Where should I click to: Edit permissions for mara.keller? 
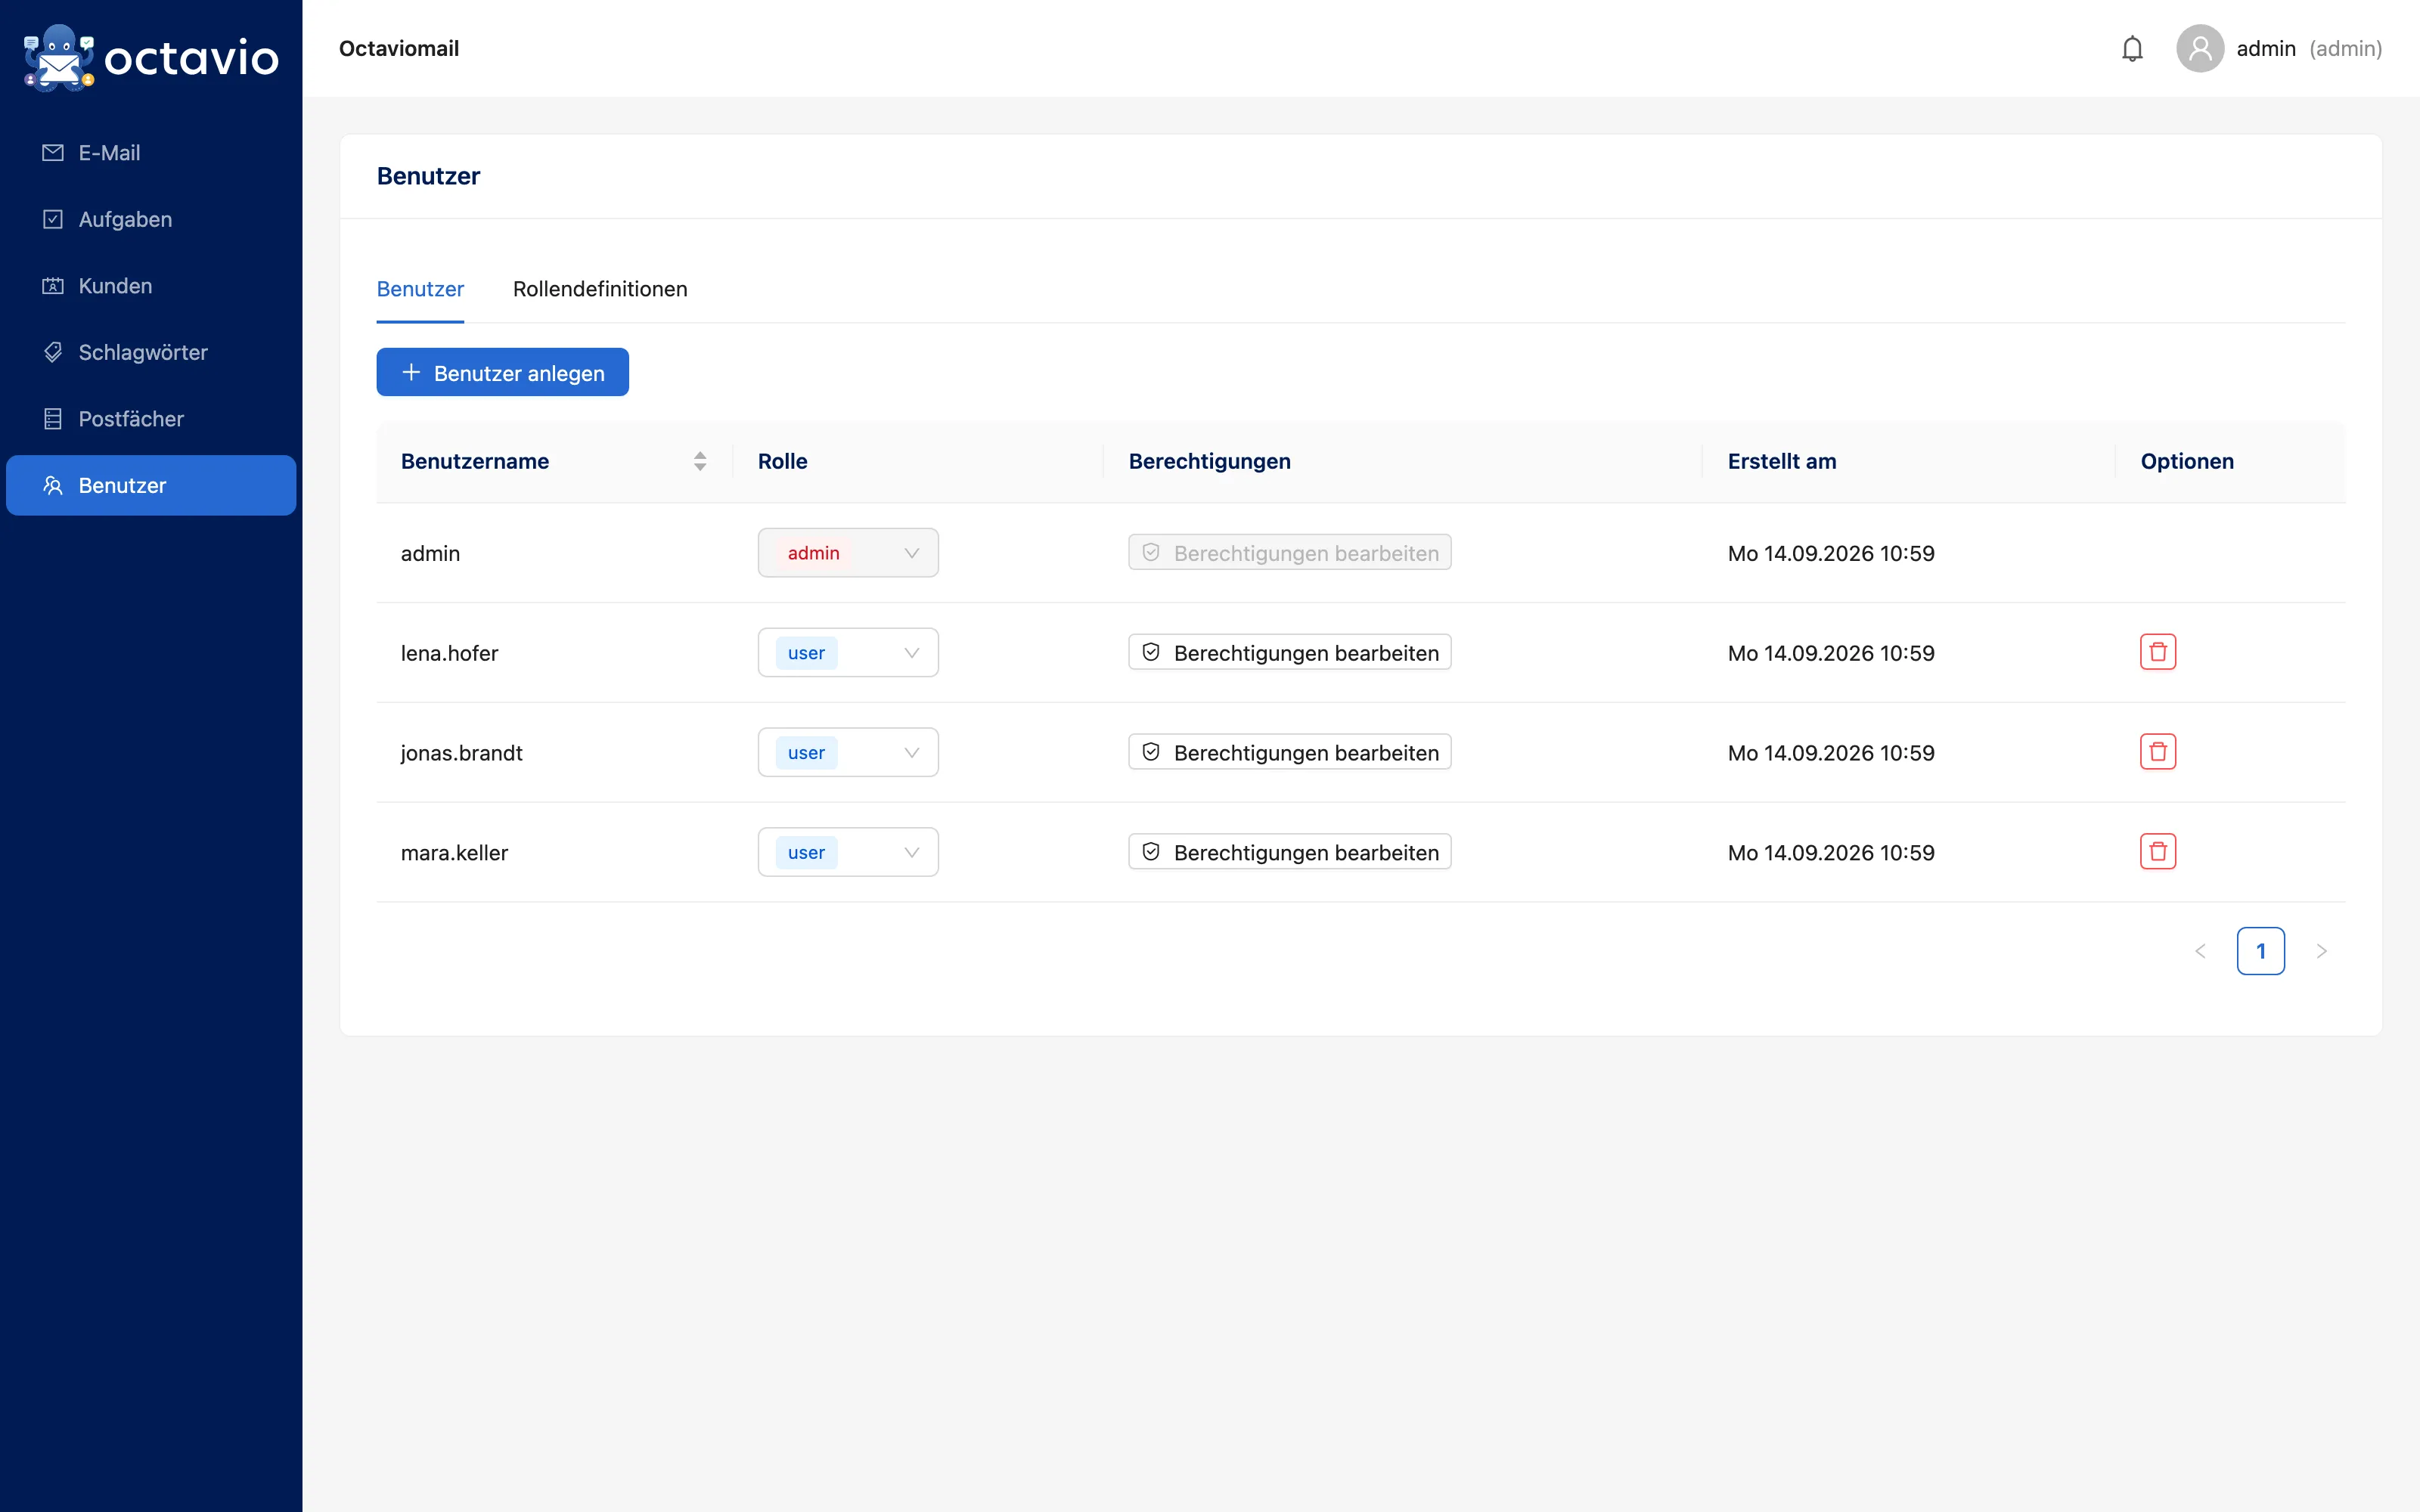(1290, 852)
